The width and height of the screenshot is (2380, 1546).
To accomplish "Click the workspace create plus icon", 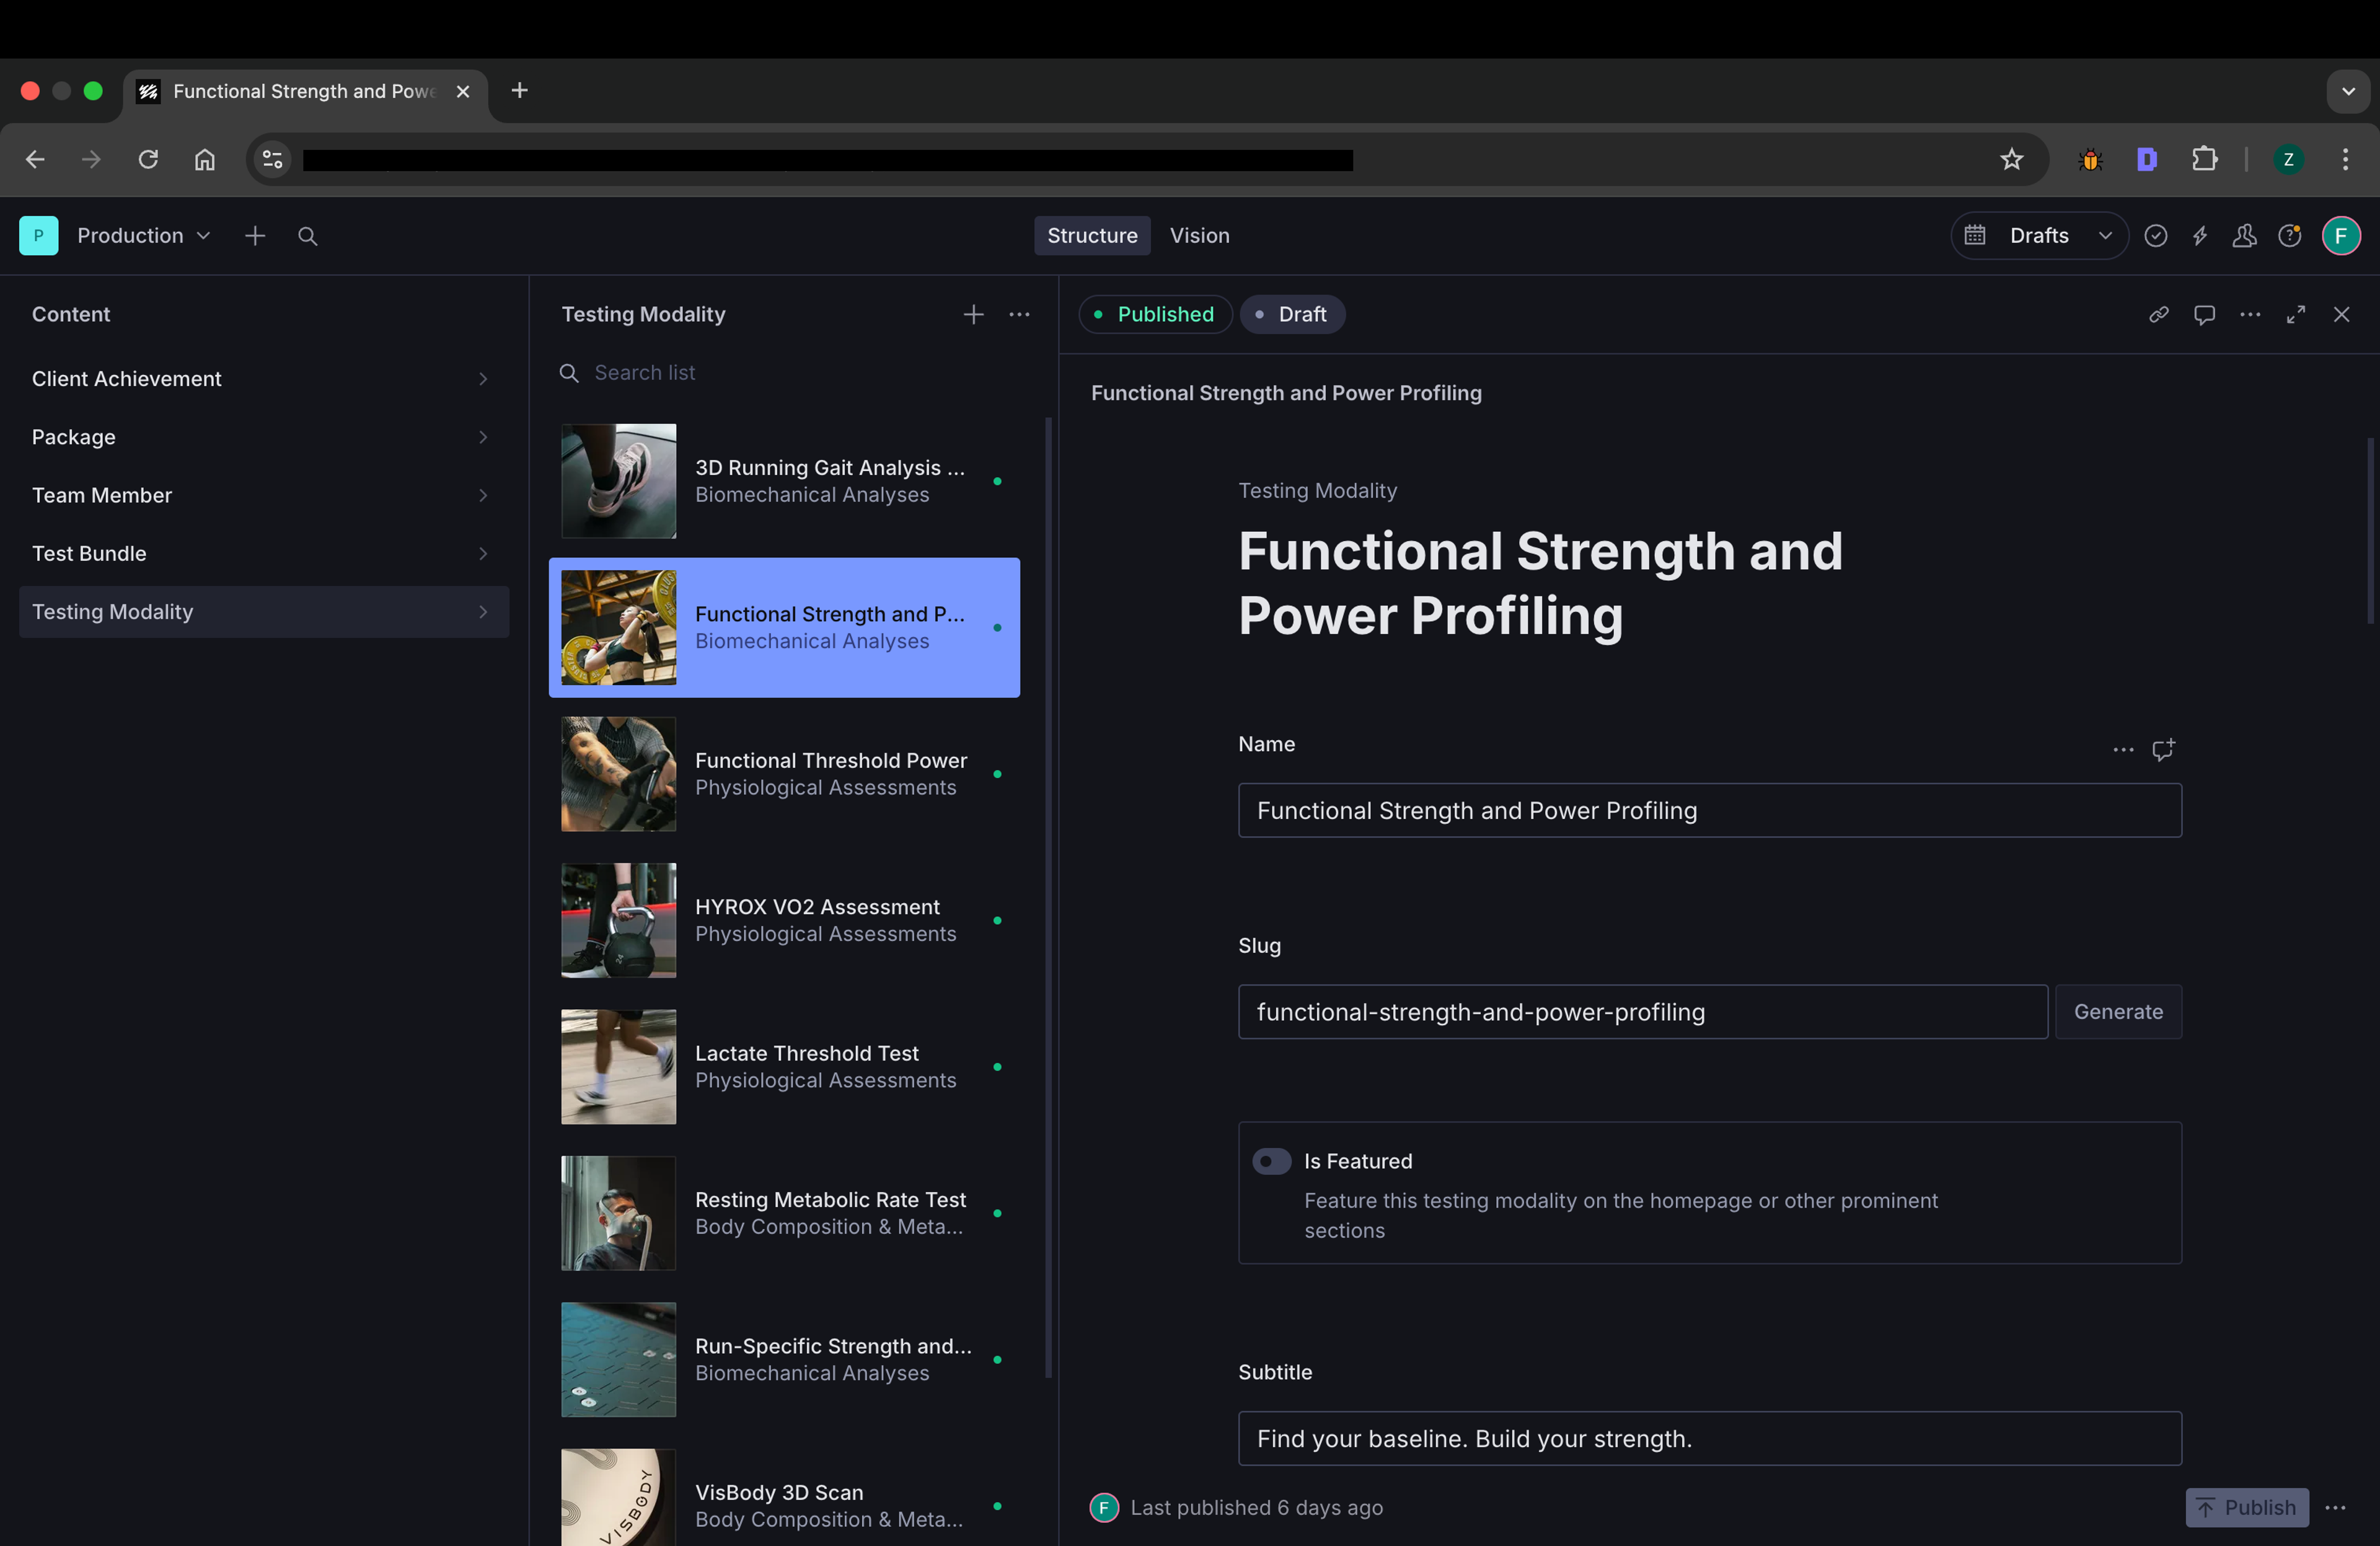I will point(255,236).
